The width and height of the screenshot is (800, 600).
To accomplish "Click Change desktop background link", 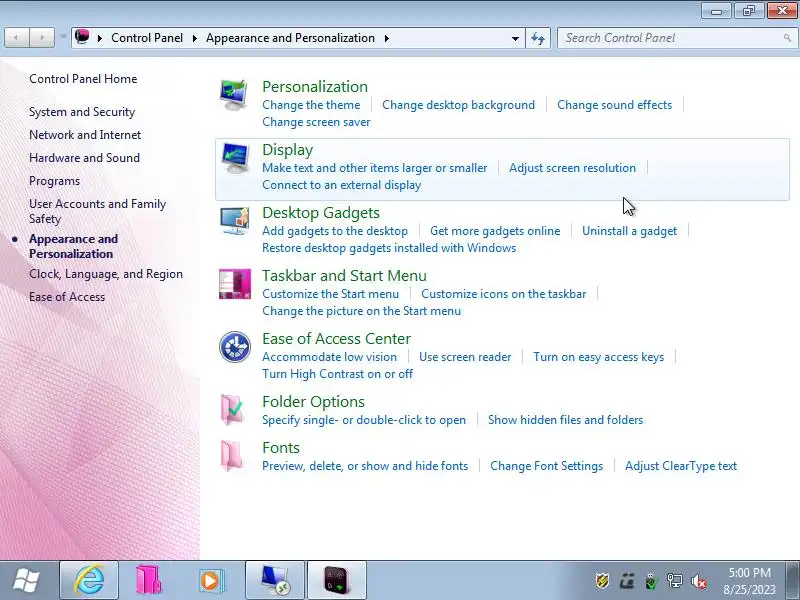I will pyautogui.click(x=458, y=105).
